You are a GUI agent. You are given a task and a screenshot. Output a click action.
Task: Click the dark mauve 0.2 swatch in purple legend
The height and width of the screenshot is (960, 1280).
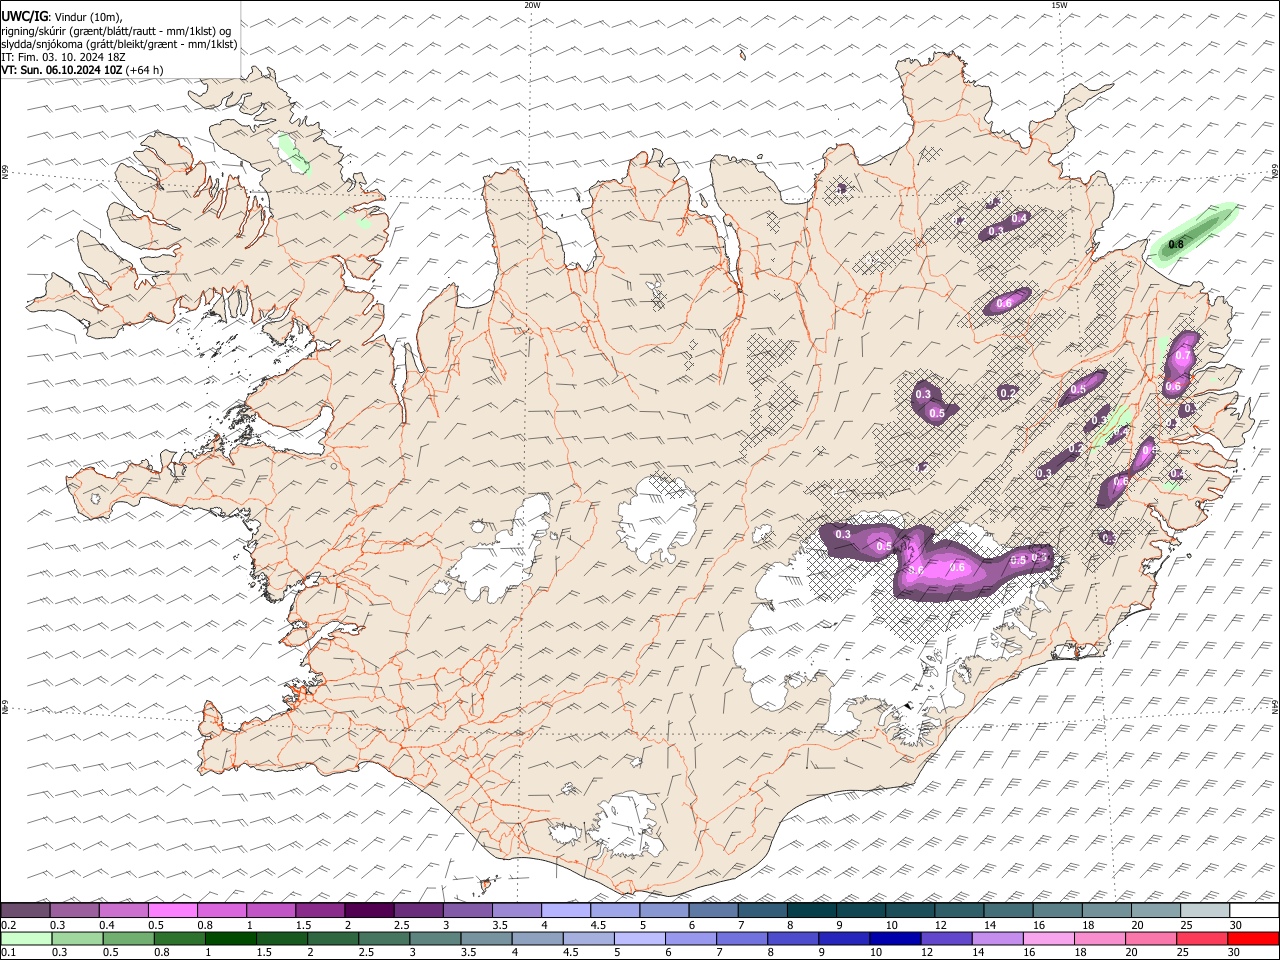[x=25, y=910]
